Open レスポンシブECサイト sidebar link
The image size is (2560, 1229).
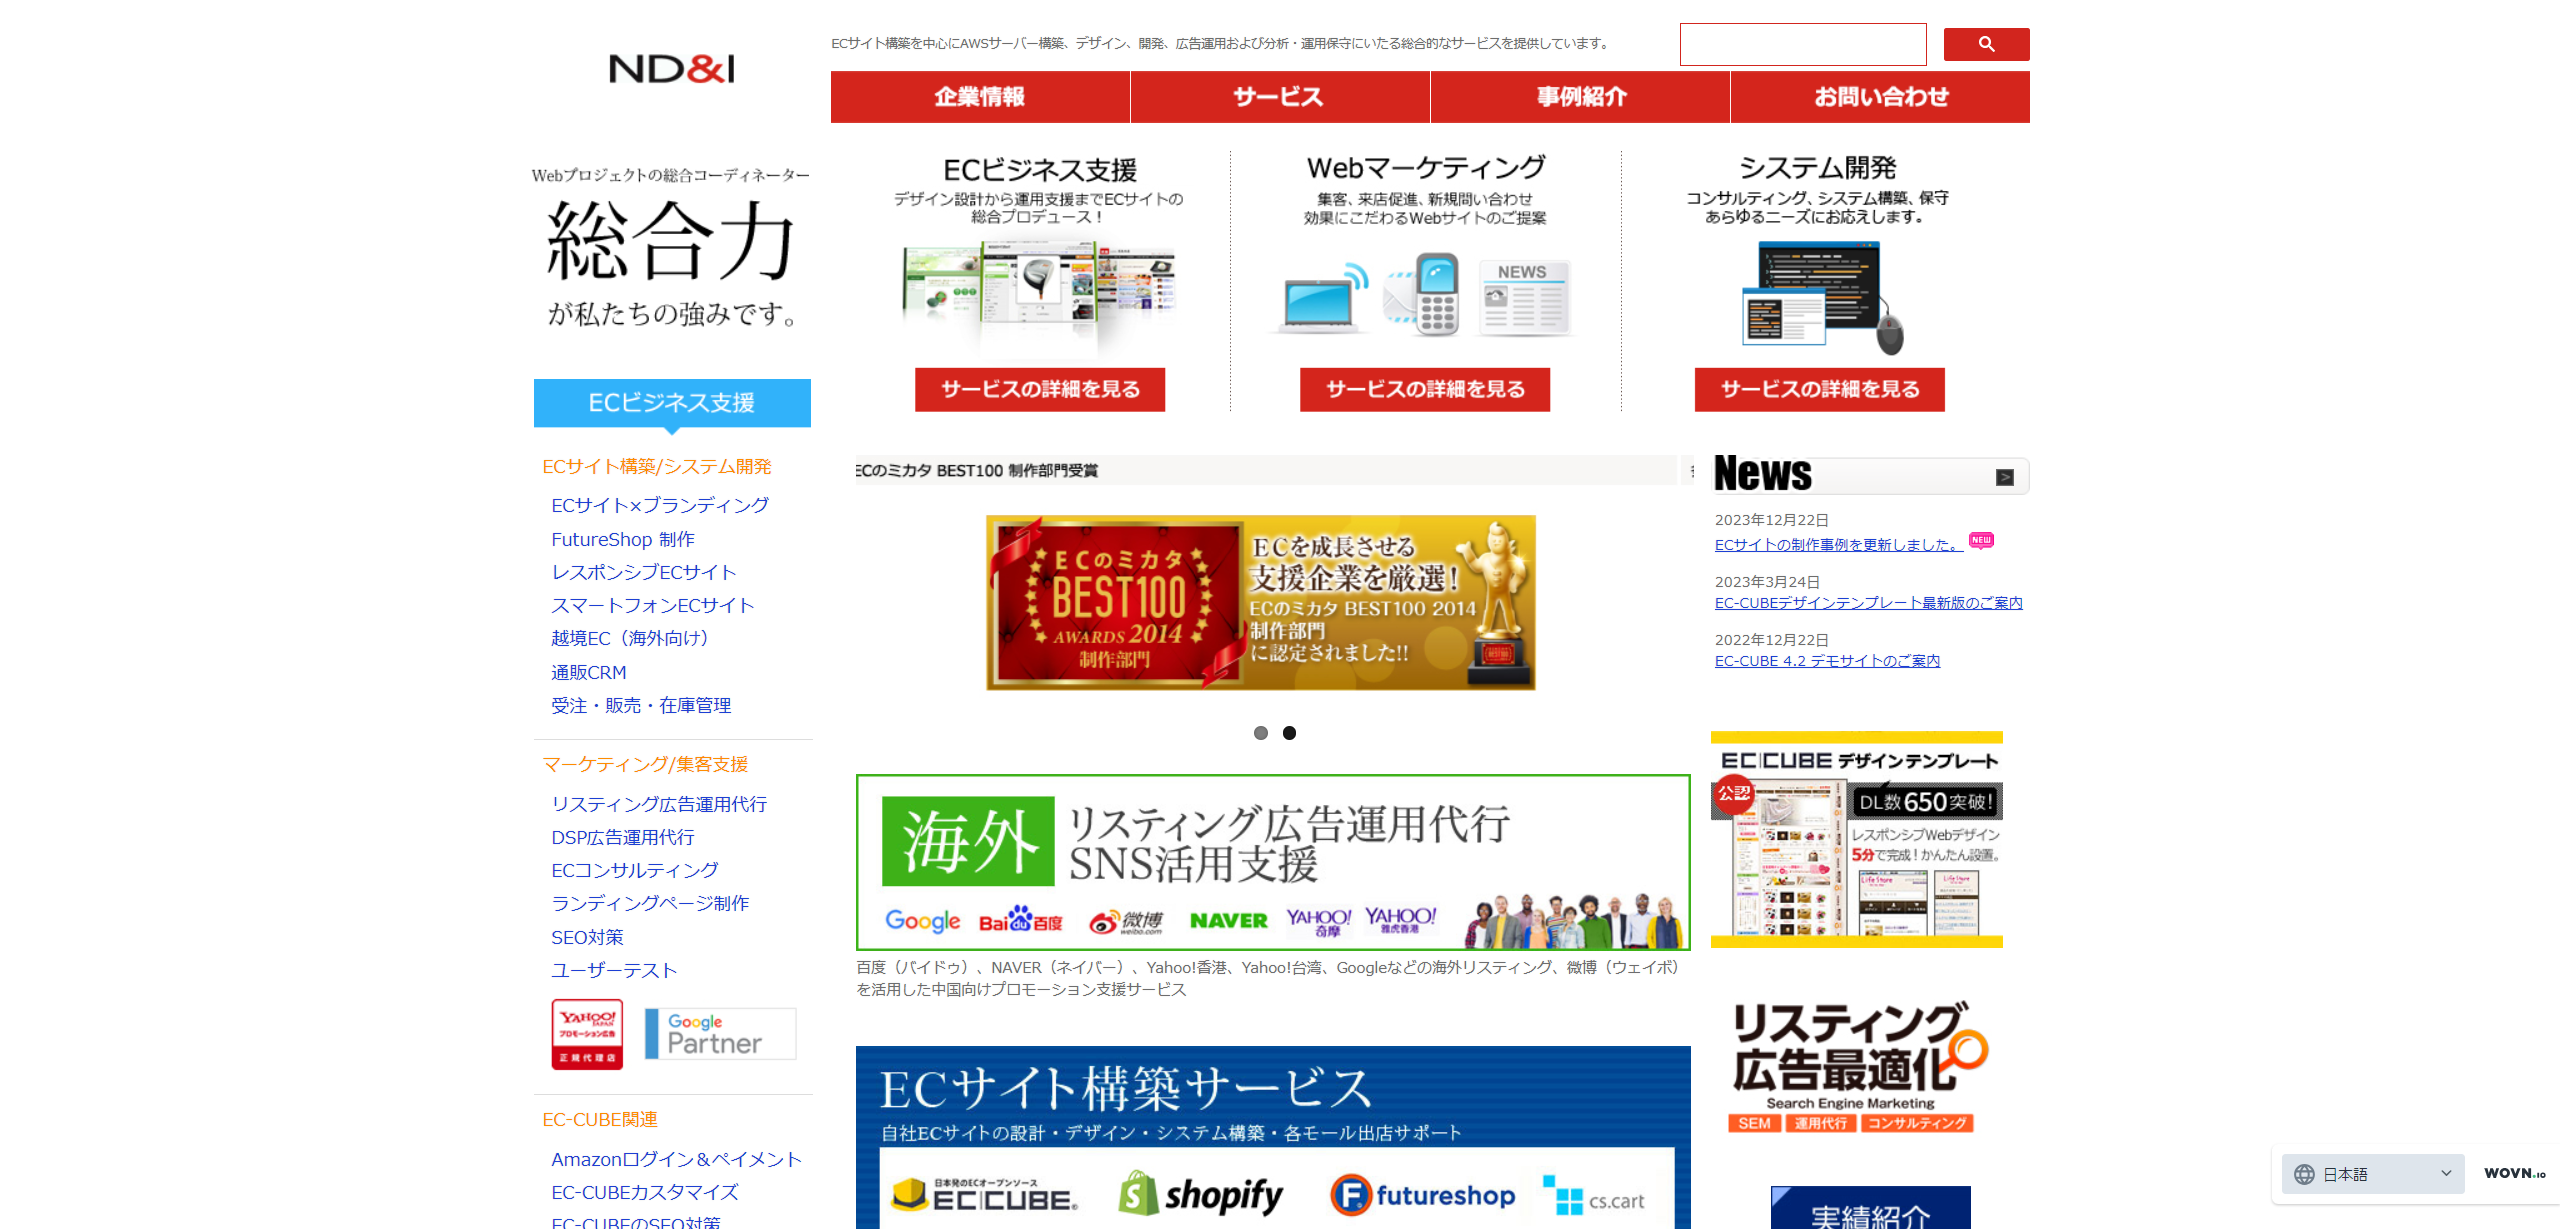[x=644, y=573]
